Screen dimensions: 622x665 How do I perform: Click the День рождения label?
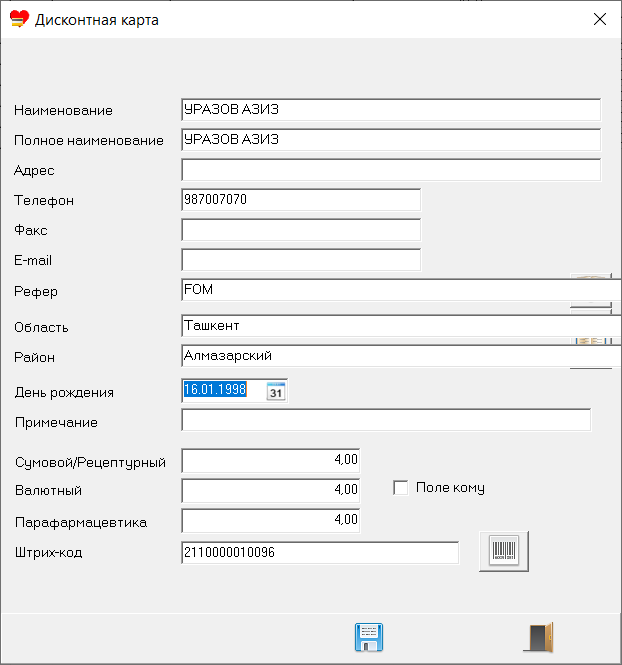(x=64, y=392)
